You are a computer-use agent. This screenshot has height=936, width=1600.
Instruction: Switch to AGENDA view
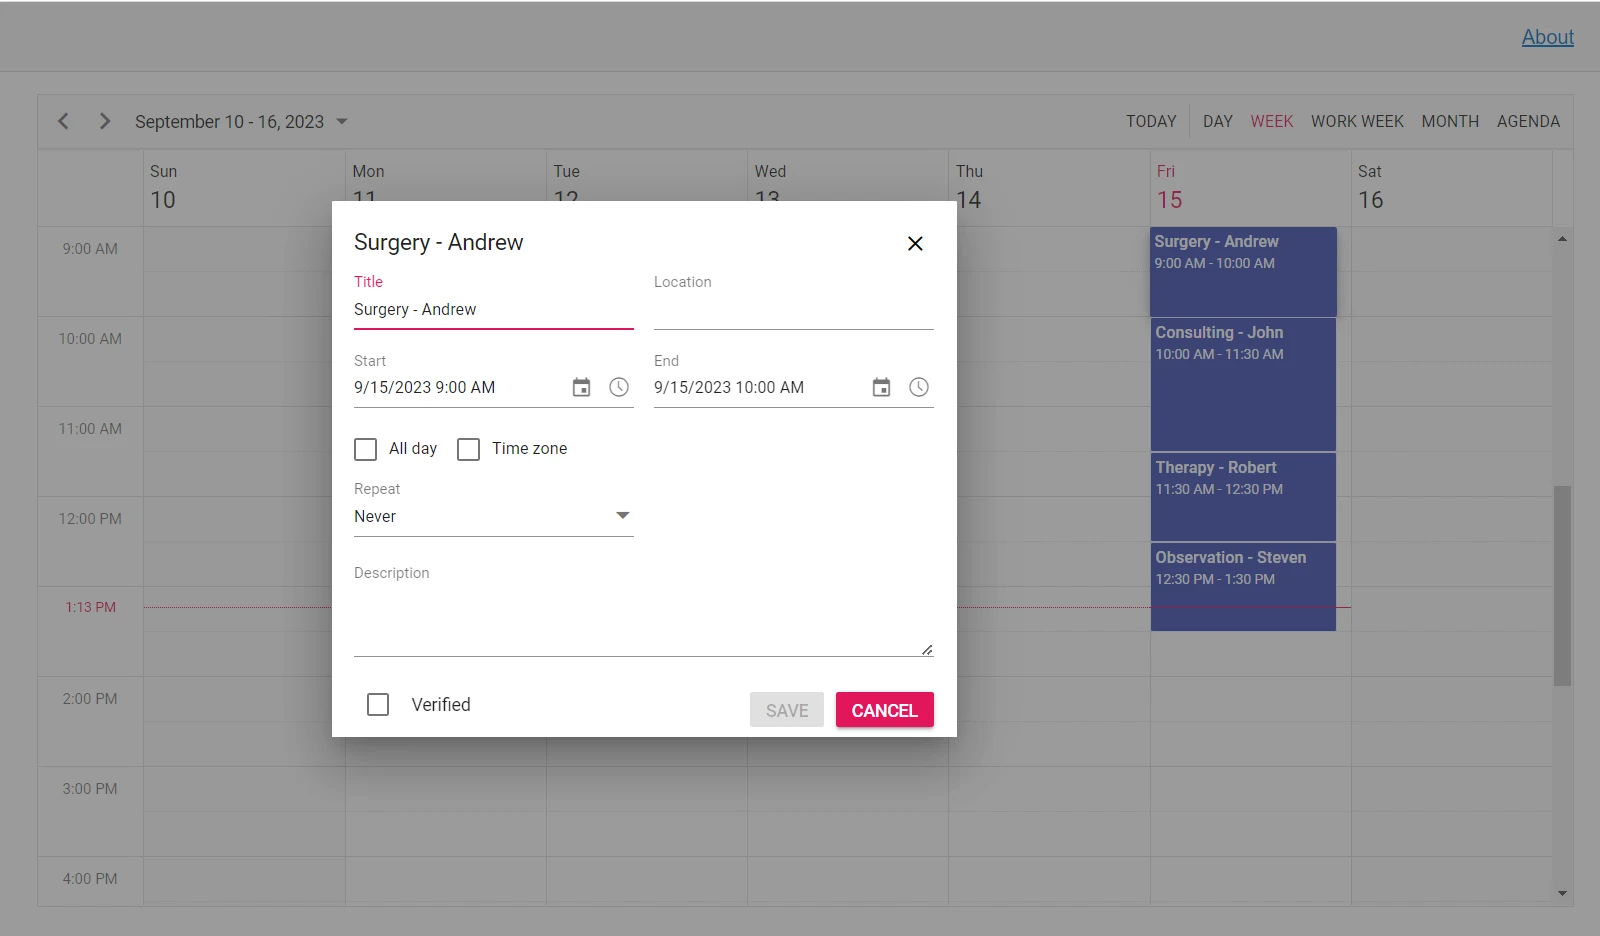(x=1528, y=121)
